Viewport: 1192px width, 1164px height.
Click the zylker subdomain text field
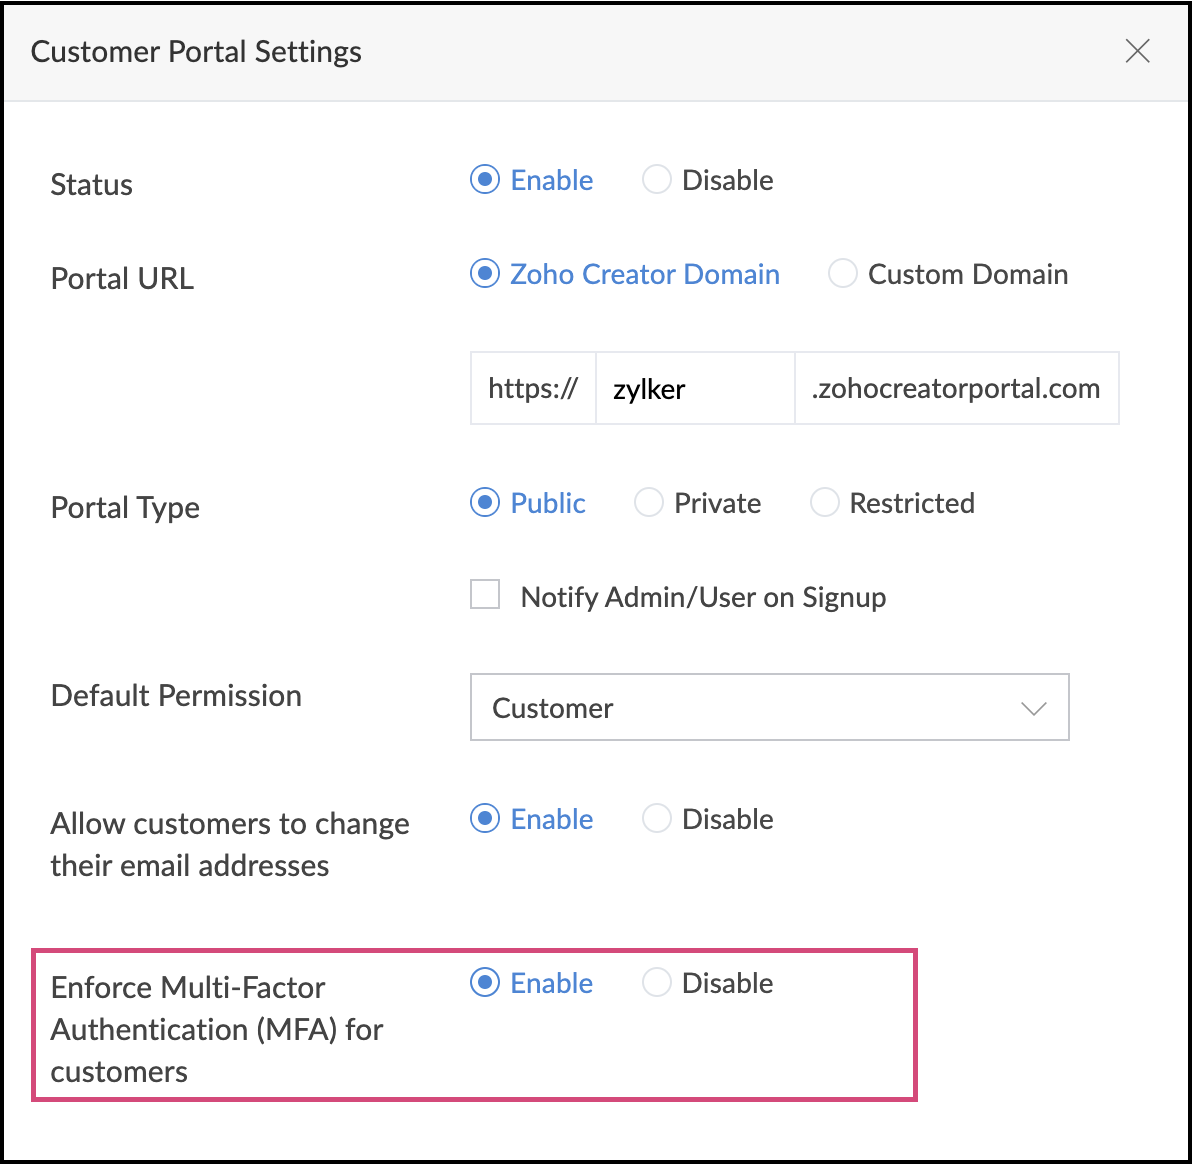[695, 388]
